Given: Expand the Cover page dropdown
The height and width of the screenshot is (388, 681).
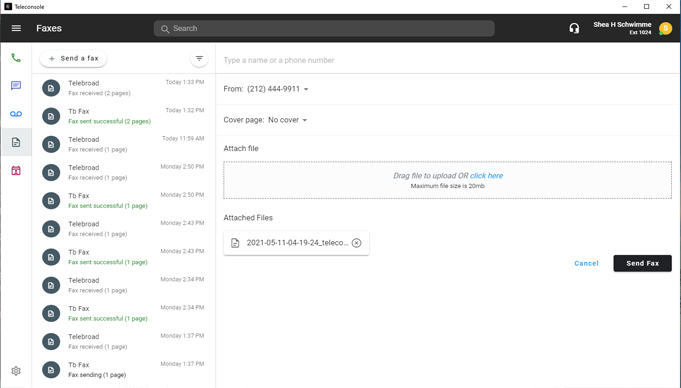Looking at the screenshot, I should [304, 120].
